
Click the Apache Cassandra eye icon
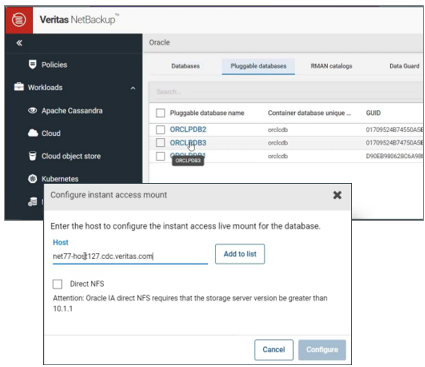(x=32, y=111)
